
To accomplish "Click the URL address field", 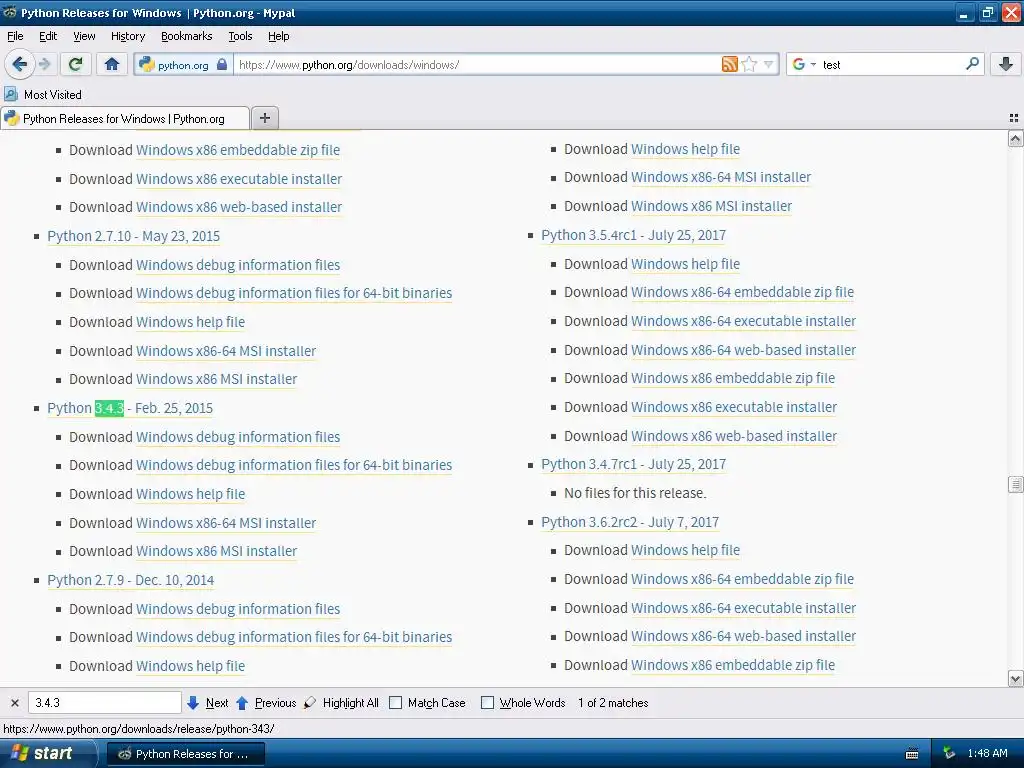I will pyautogui.click(x=477, y=65).
